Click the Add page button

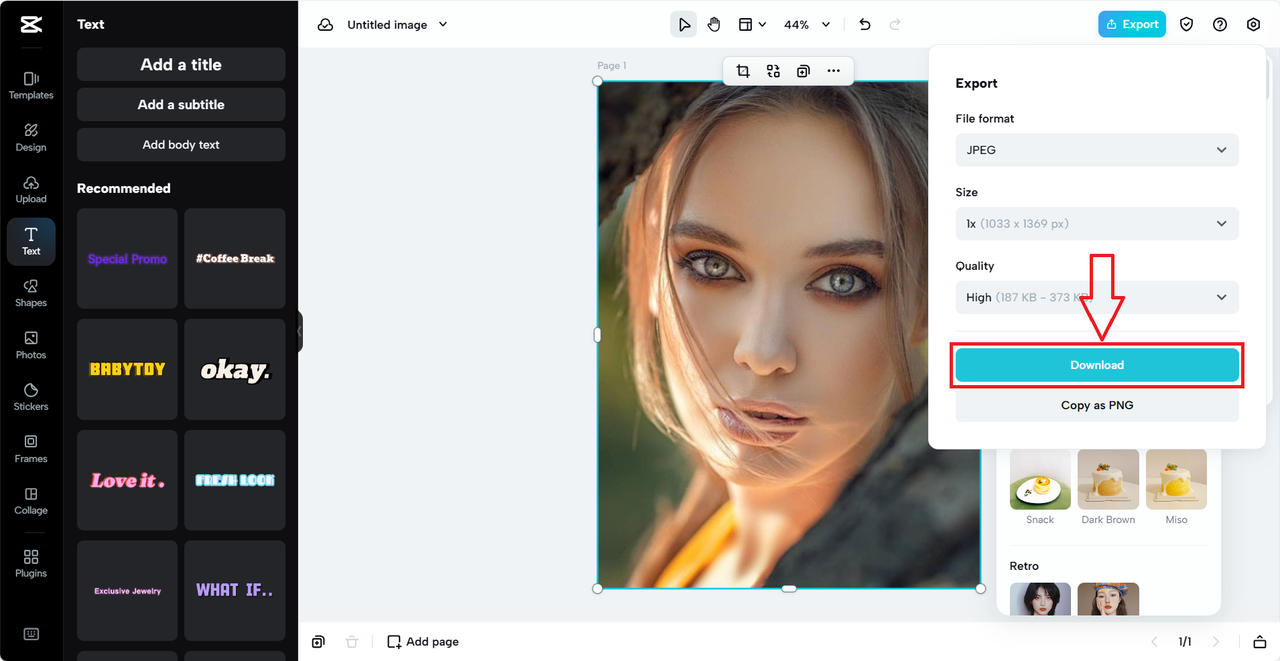(x=423, y=642)
